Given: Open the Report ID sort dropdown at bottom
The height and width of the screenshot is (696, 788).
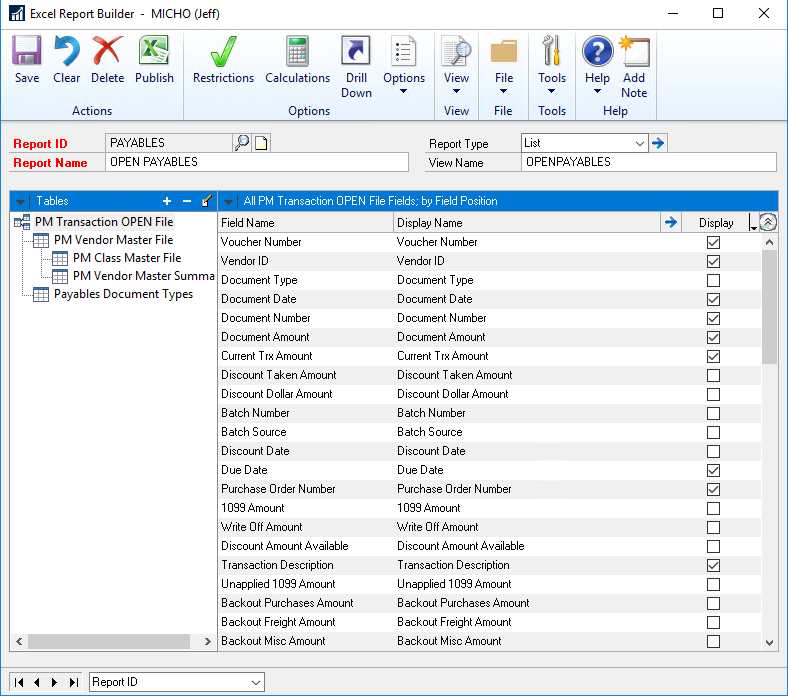Looking at the screenshot, I should click(256, 682).
